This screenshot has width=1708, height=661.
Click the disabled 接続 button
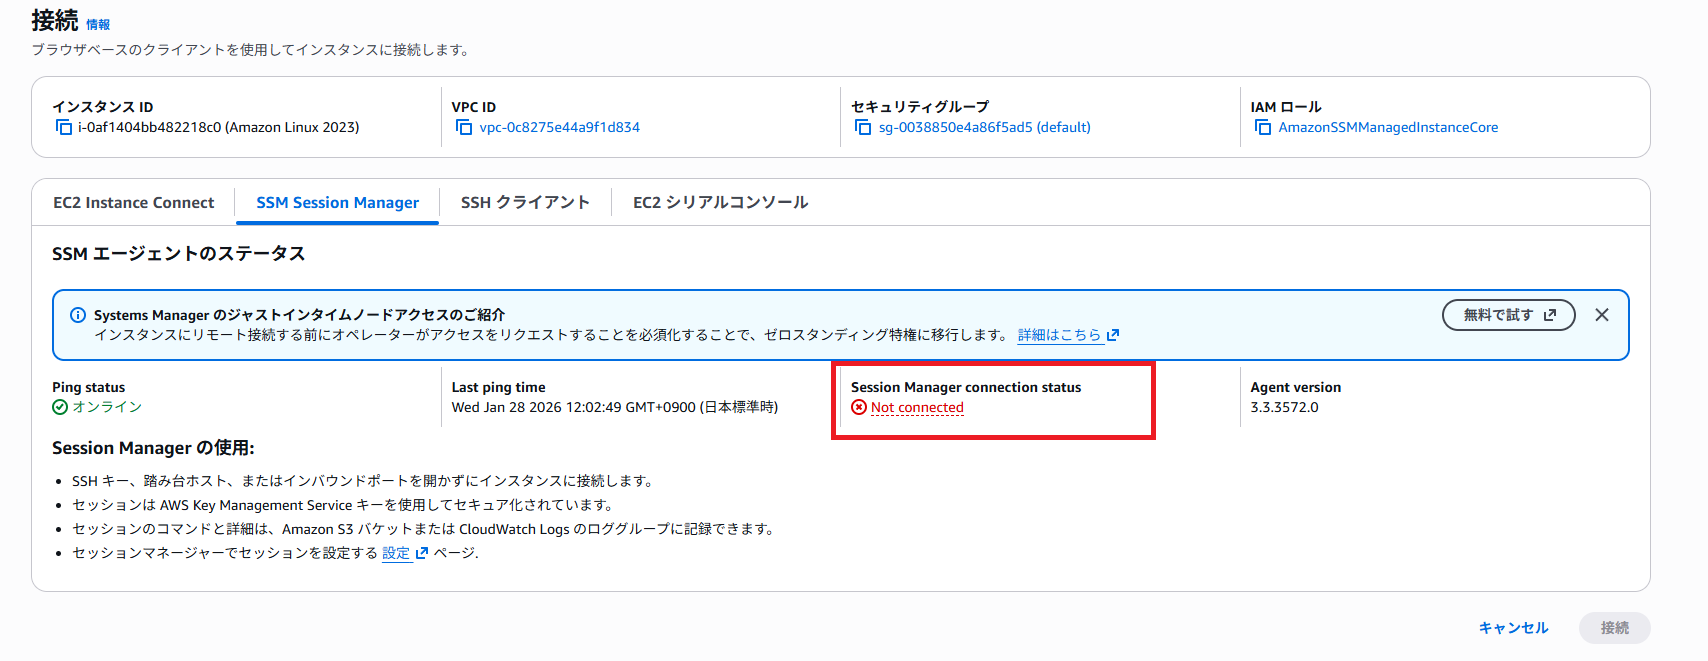click(x=1615, y=628)
